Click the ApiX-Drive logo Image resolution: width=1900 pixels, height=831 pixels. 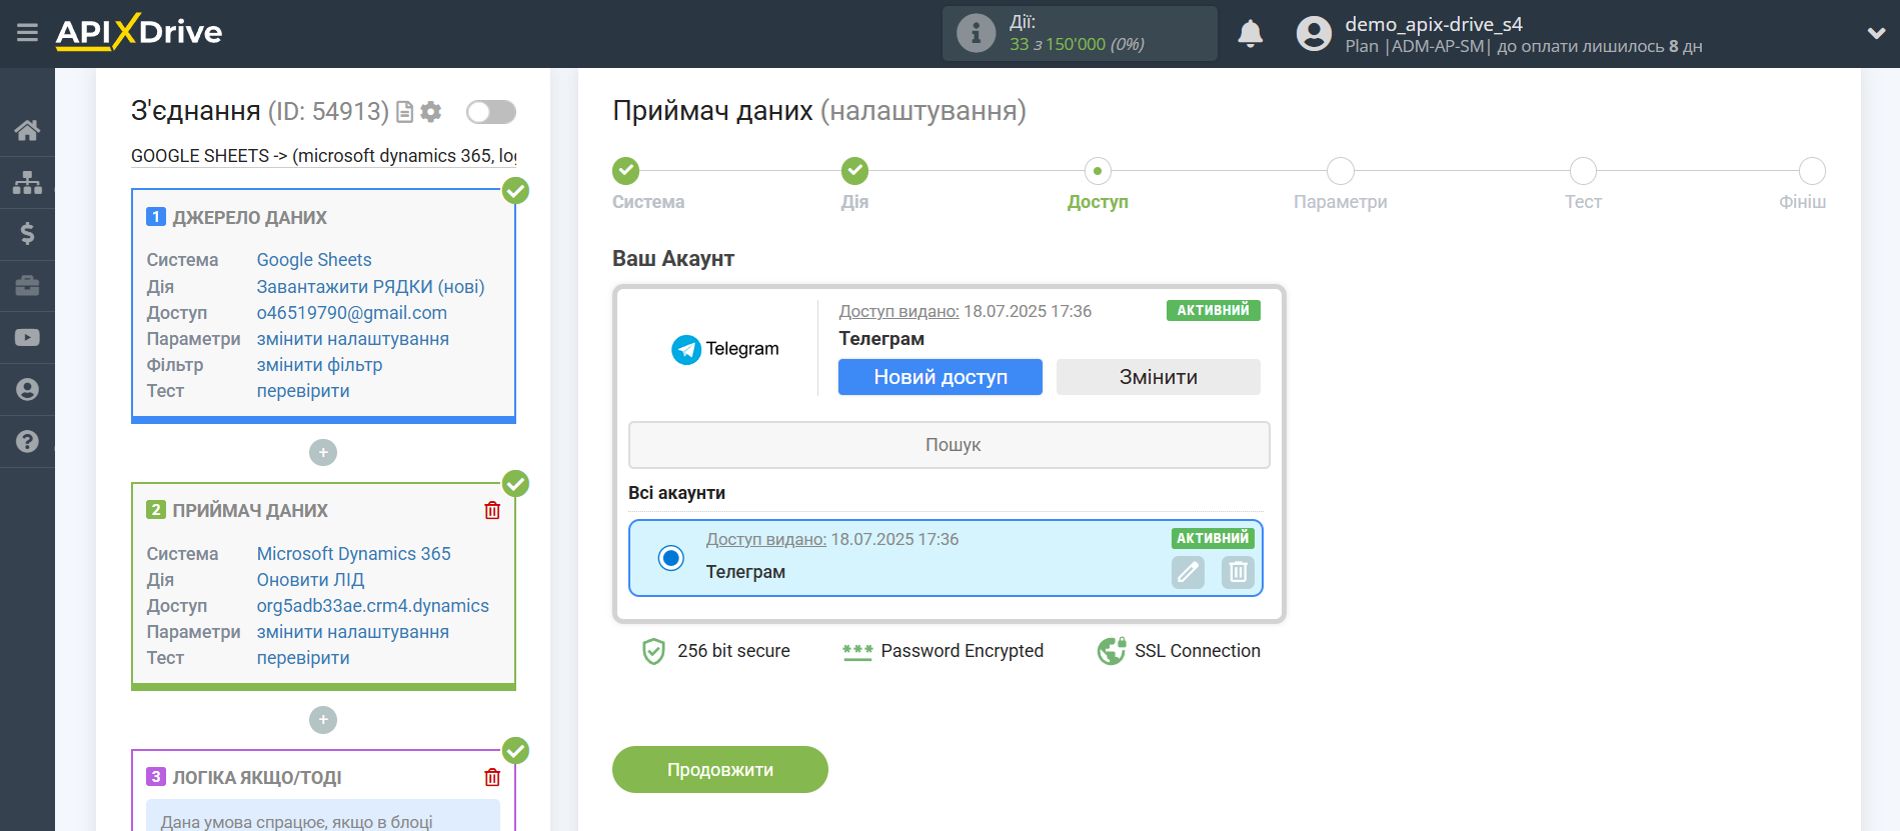[139, 32]
